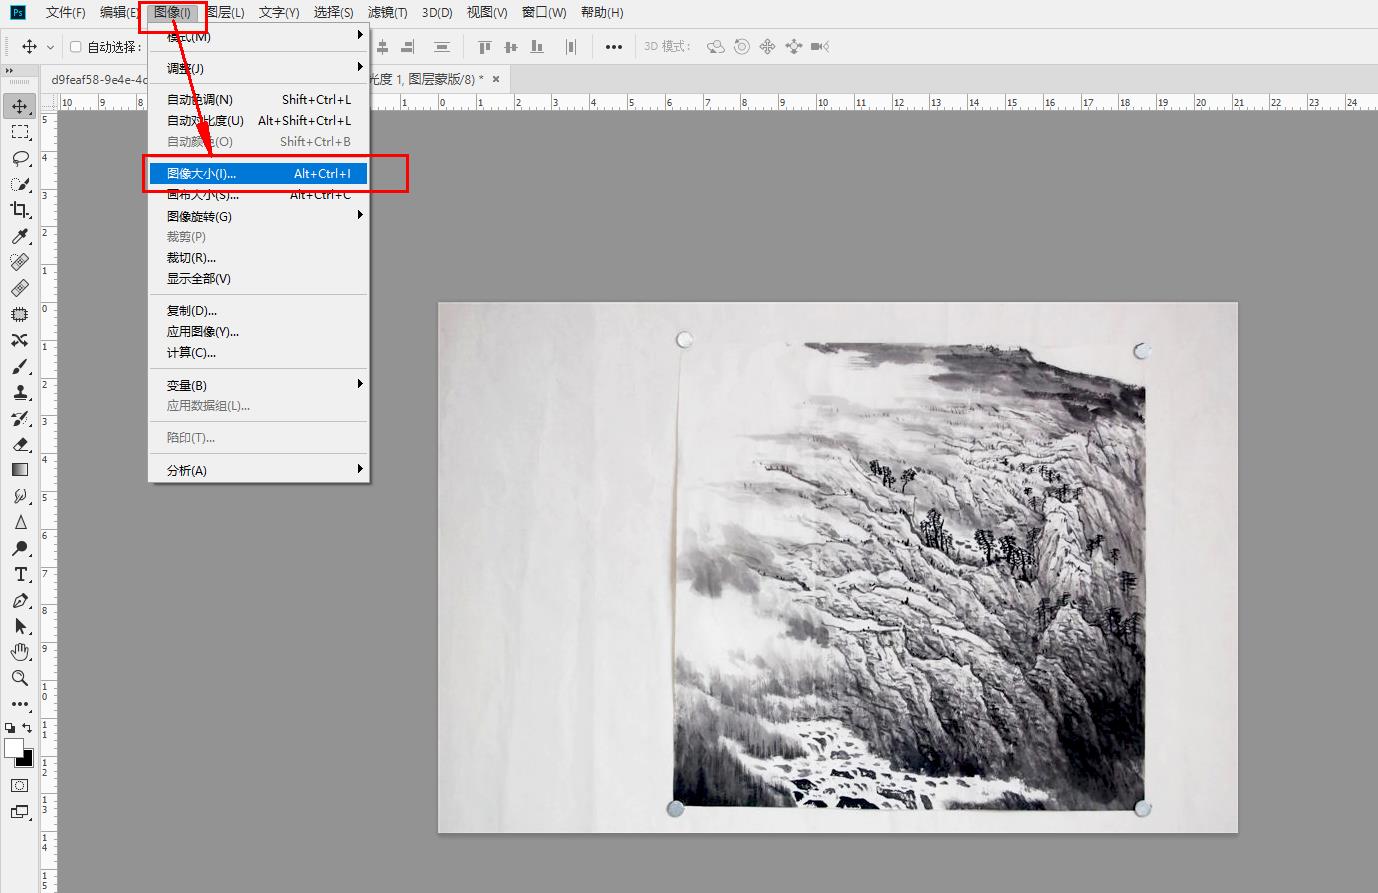
Task: Enable the 自动选择 checkbox
Action: pyautogui.click(x=76, y=47)
